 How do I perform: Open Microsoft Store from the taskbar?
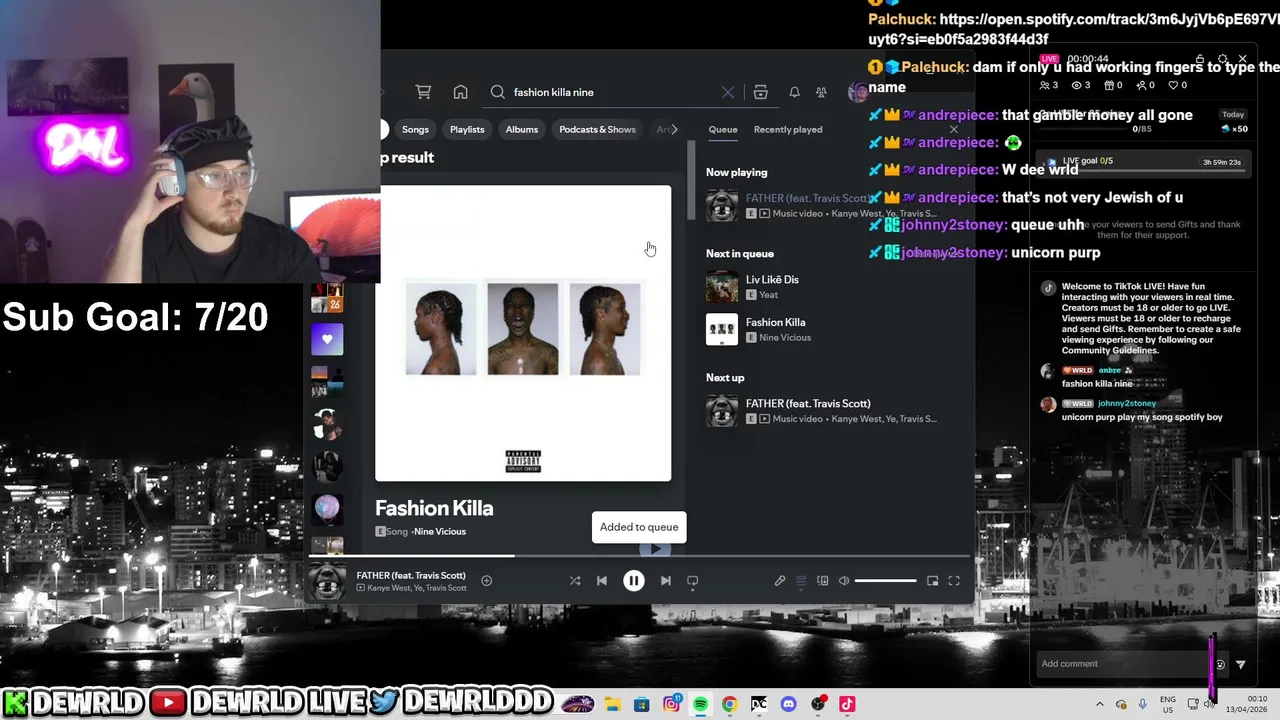tap(642, 704)
